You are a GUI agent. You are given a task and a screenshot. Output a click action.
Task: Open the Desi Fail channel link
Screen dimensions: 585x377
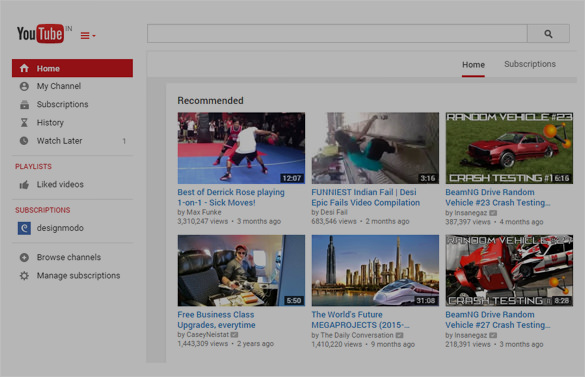[334, 212]
